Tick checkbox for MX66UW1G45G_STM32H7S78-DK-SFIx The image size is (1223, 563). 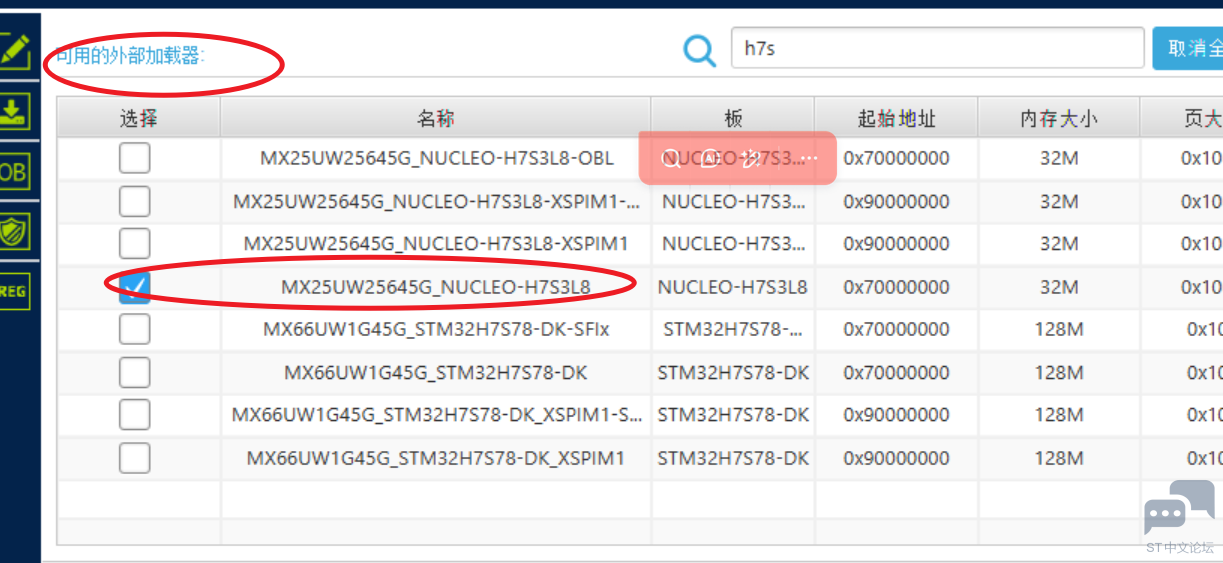point(135,329)
